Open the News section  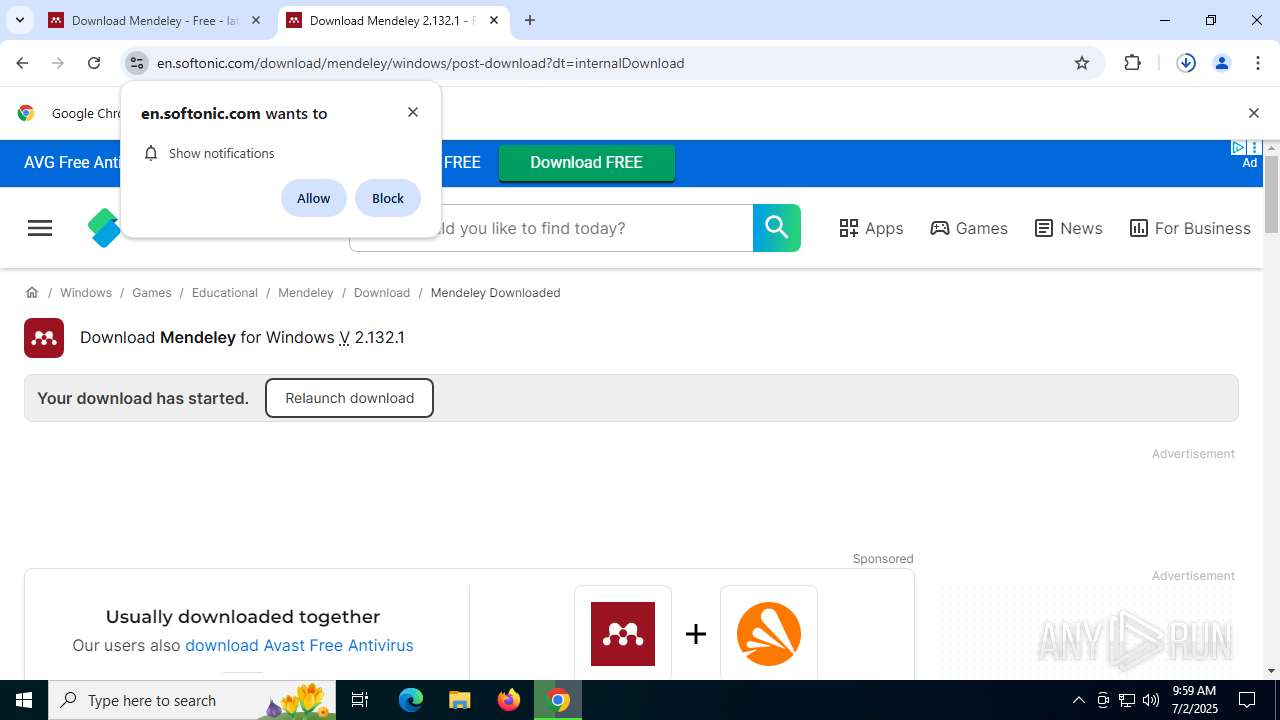tap(1068, 228)
